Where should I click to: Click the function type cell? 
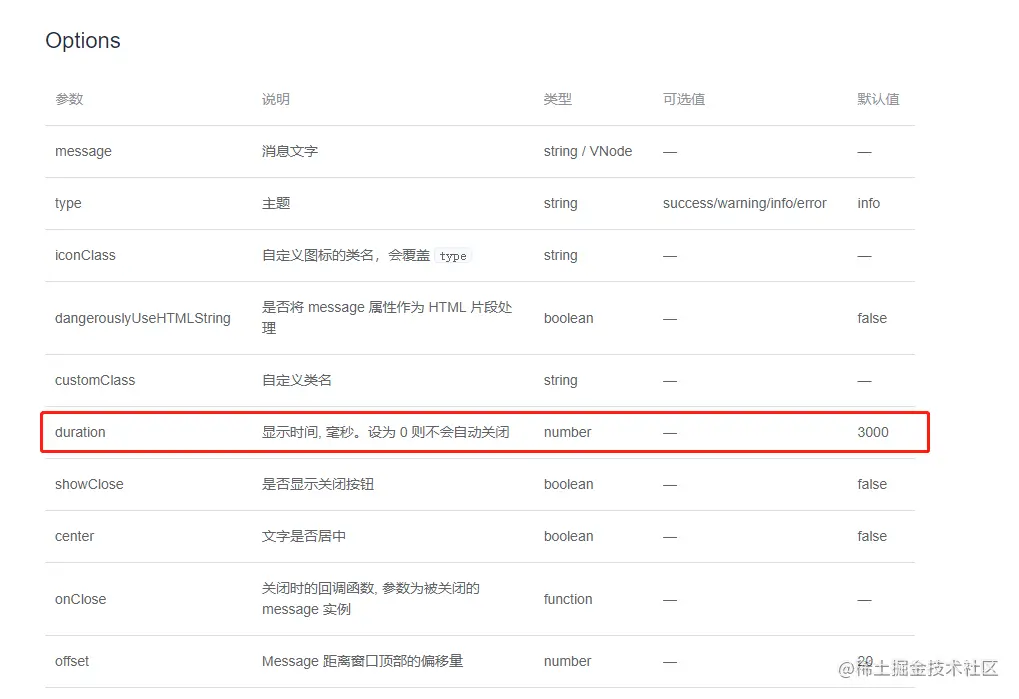tap(567, 599)
